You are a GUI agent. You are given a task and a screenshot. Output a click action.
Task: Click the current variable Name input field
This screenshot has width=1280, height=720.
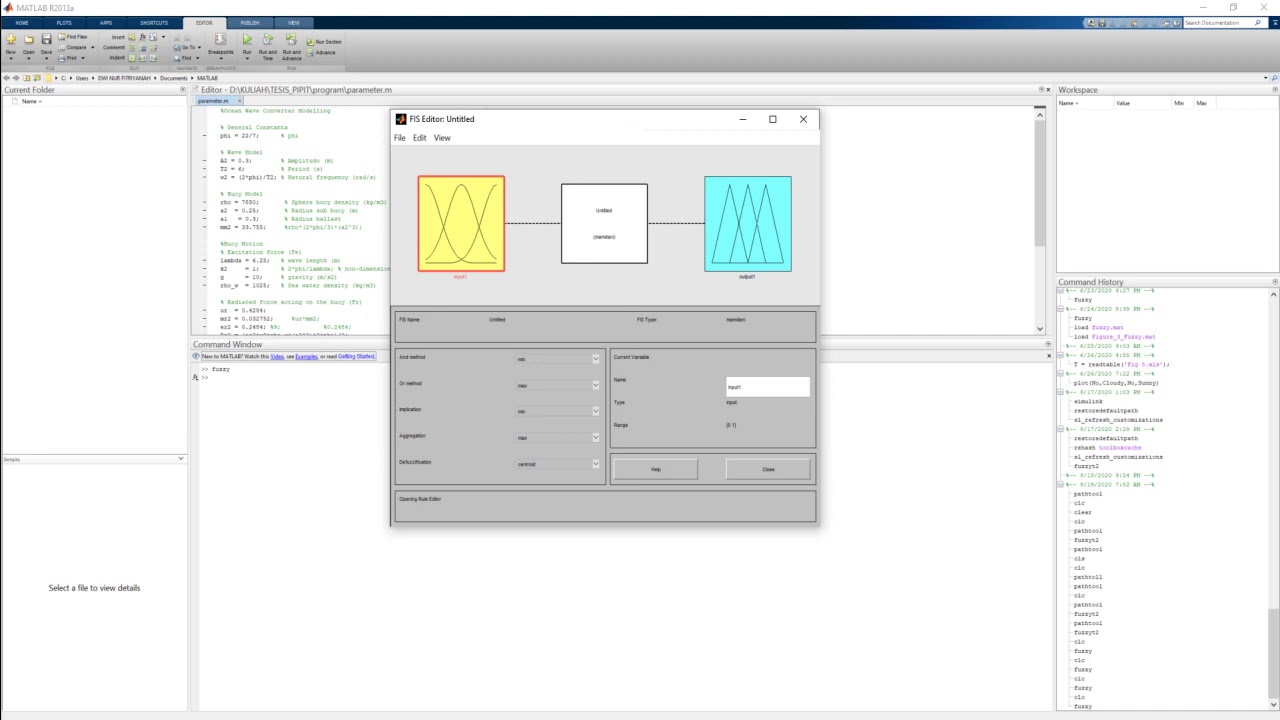coord(767,387)
